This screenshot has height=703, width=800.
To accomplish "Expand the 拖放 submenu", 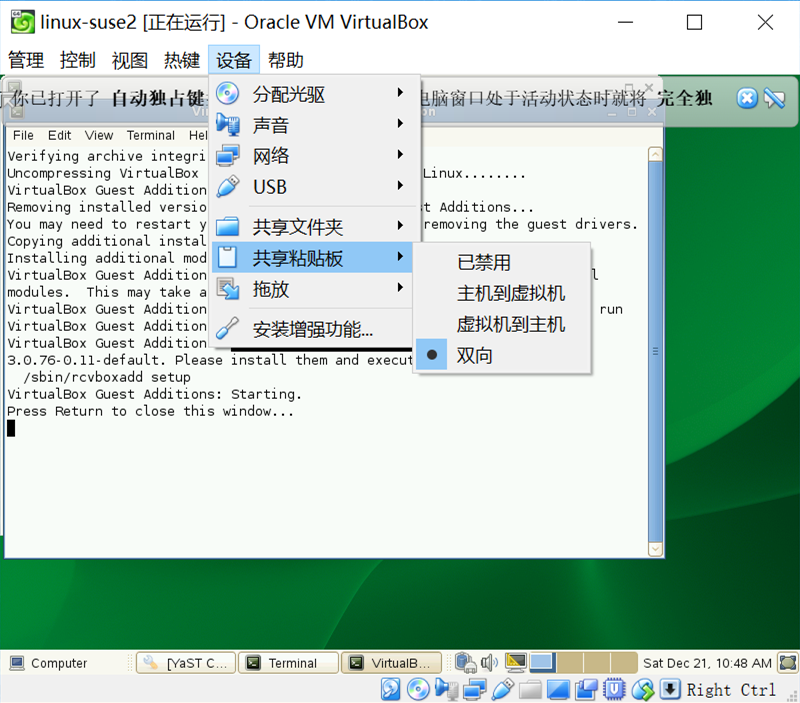I will pos(312,289).
